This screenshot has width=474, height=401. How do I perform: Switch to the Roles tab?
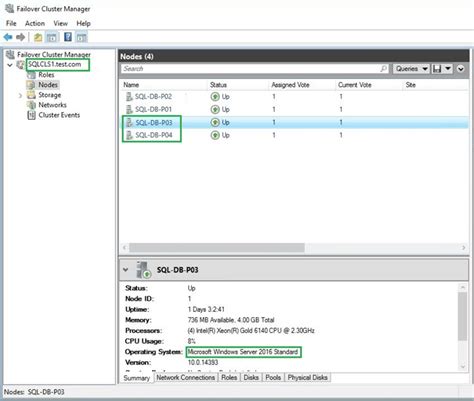[229, 377]
